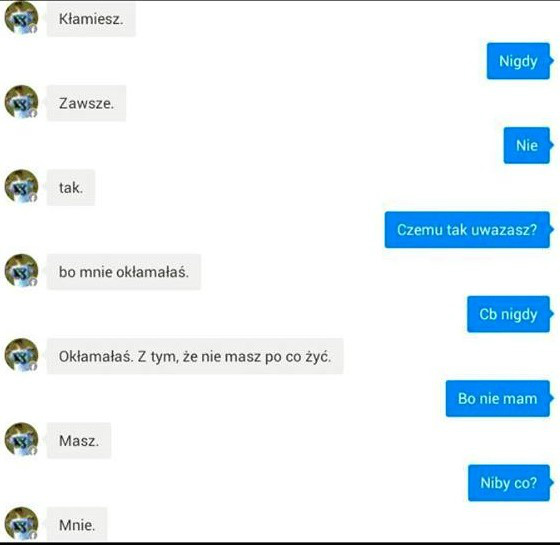Tap the avatar beside the "Mnie." message
Viewport: 560px width, 545px height.
click(x=21, y=523)
